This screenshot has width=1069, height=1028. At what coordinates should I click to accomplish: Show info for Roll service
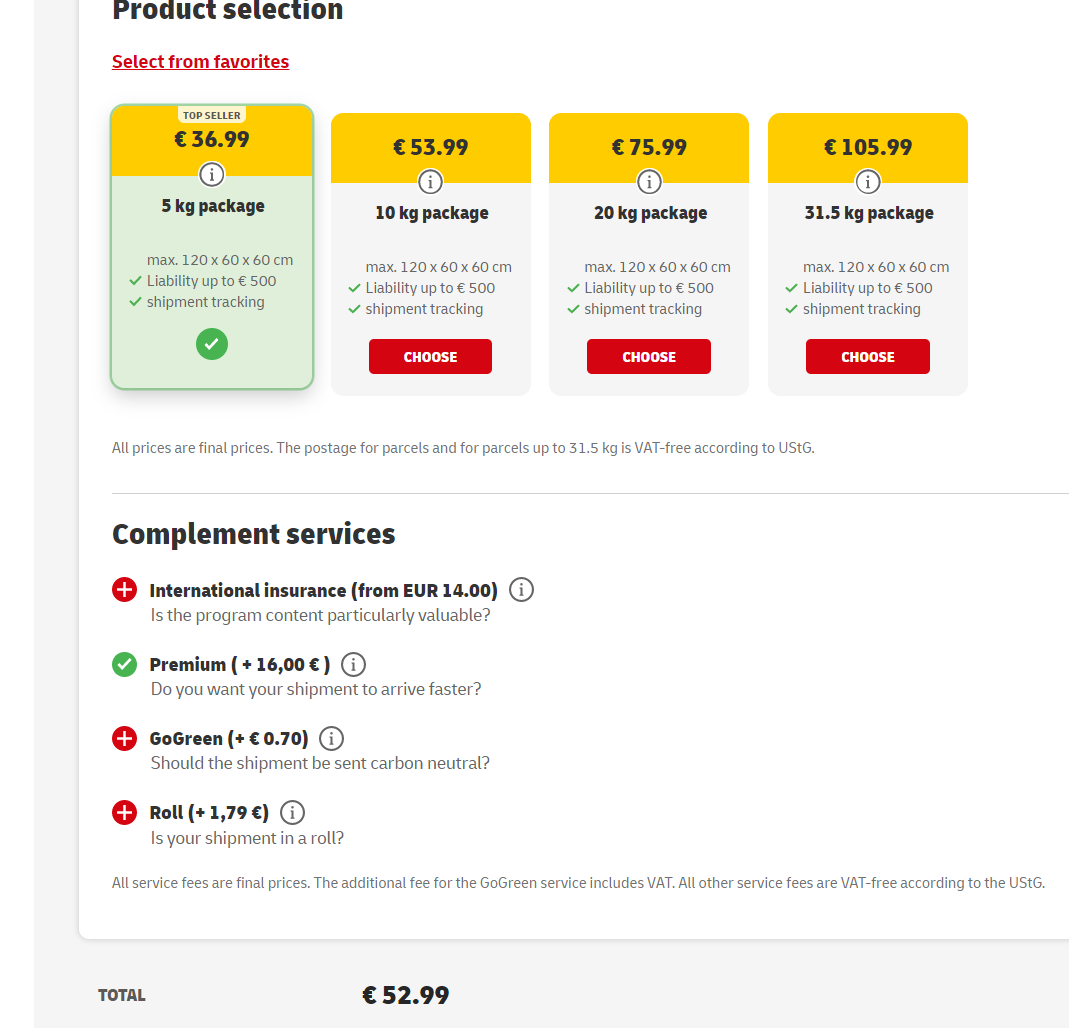click(x=292, y=813)
